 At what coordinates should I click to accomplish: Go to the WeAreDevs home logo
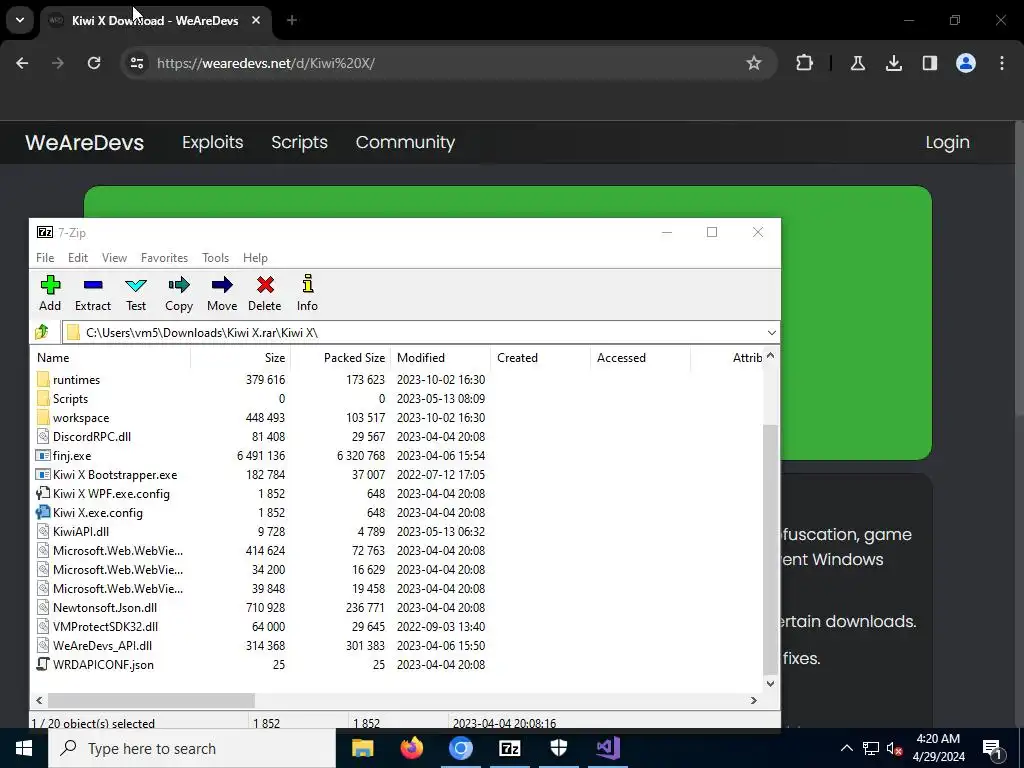(x=84, y=142)
